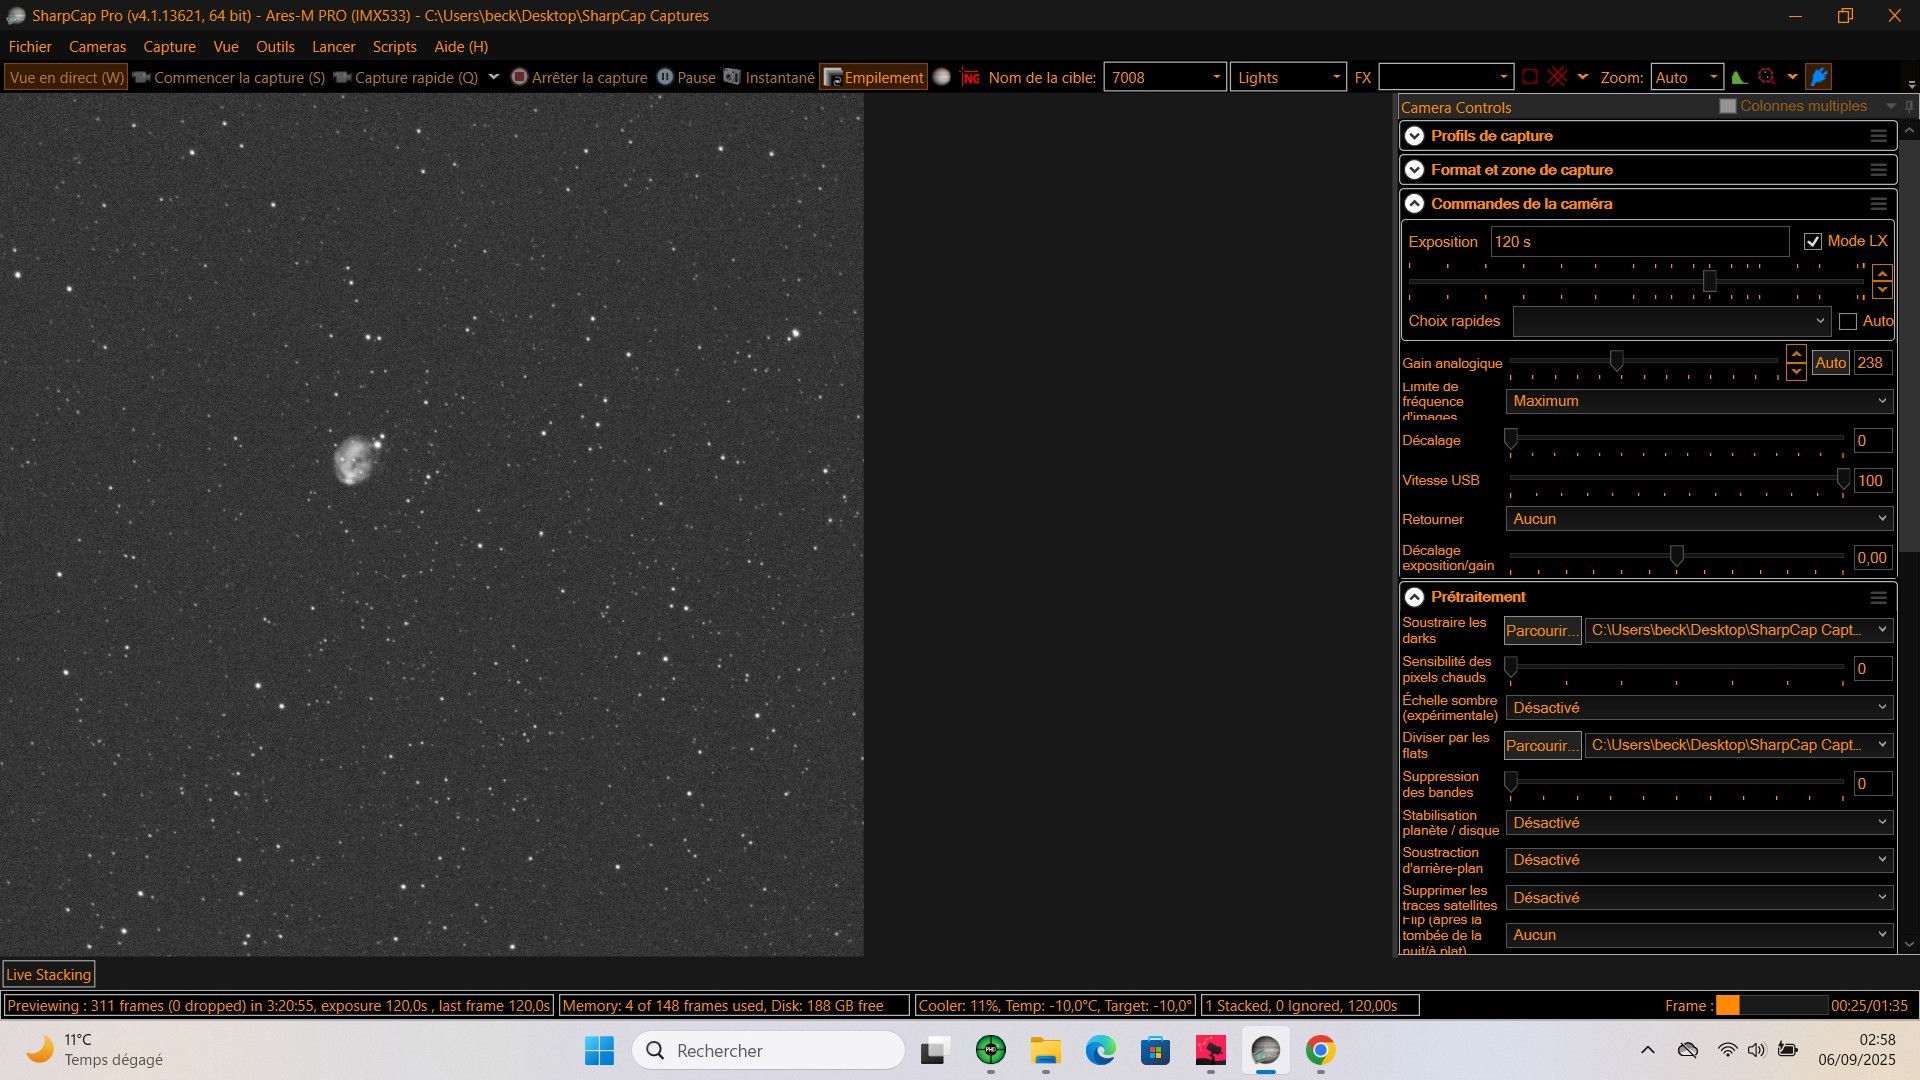Click the red NG plate-solve icon
Screen dimensions: 1920x1080
point(970,77)
